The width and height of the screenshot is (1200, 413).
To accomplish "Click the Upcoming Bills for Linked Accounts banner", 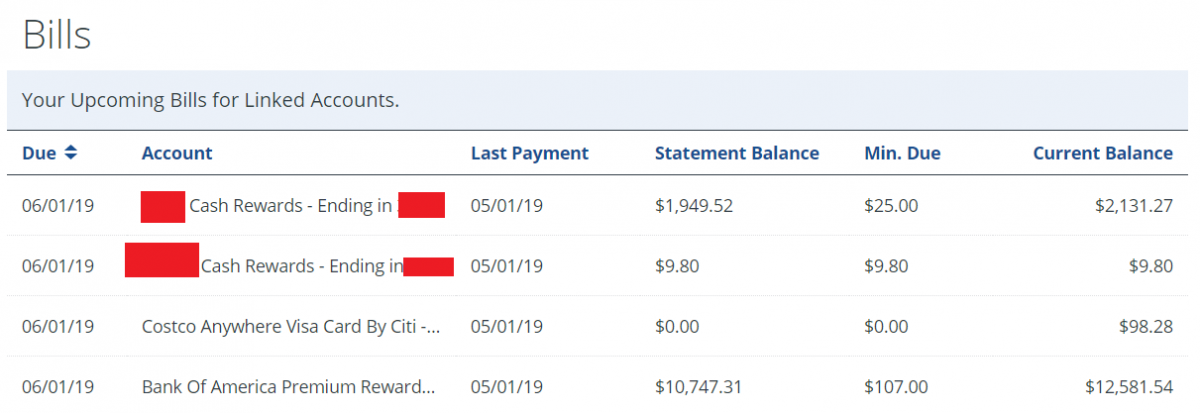I will tap(210, 101).
